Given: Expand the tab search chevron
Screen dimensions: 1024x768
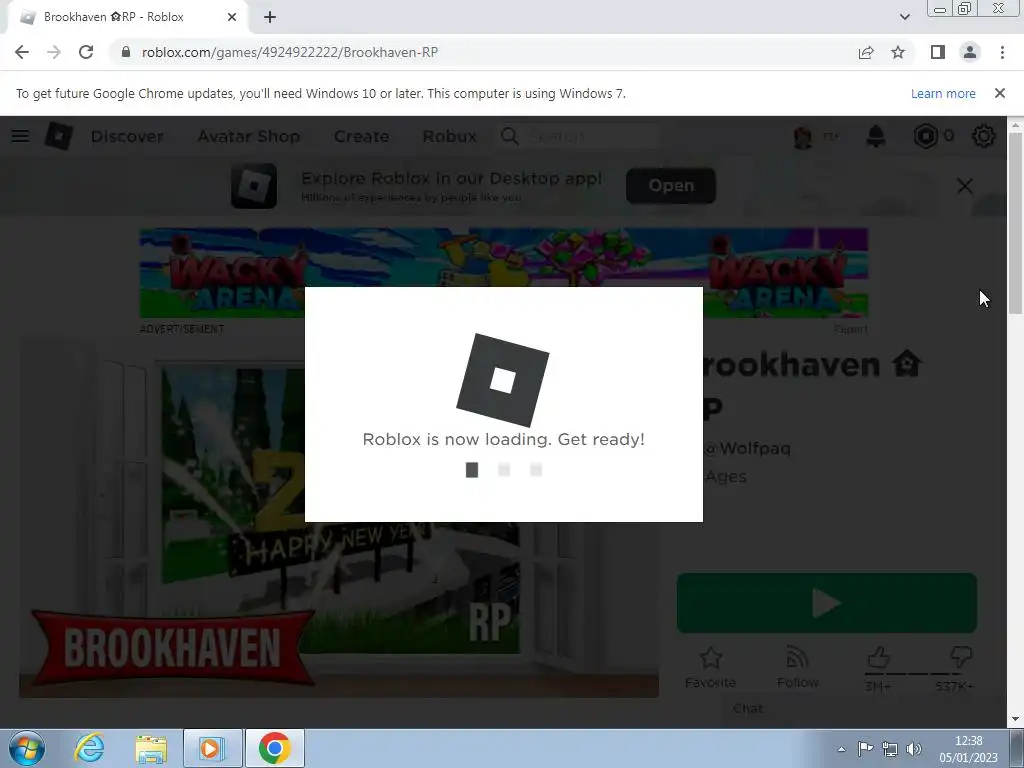Looking at the screenshot, I should [904, 17].
